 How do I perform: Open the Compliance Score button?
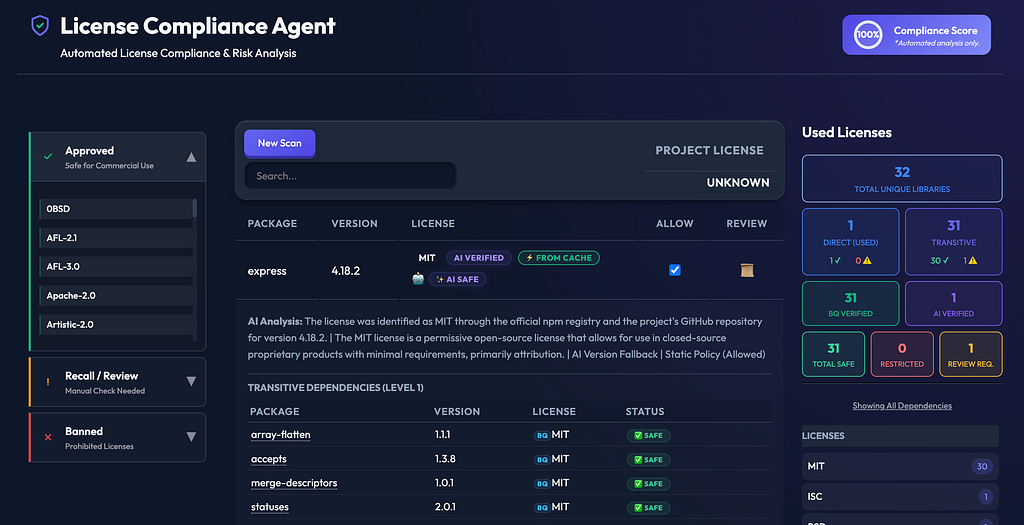click(x=916, y=35)
